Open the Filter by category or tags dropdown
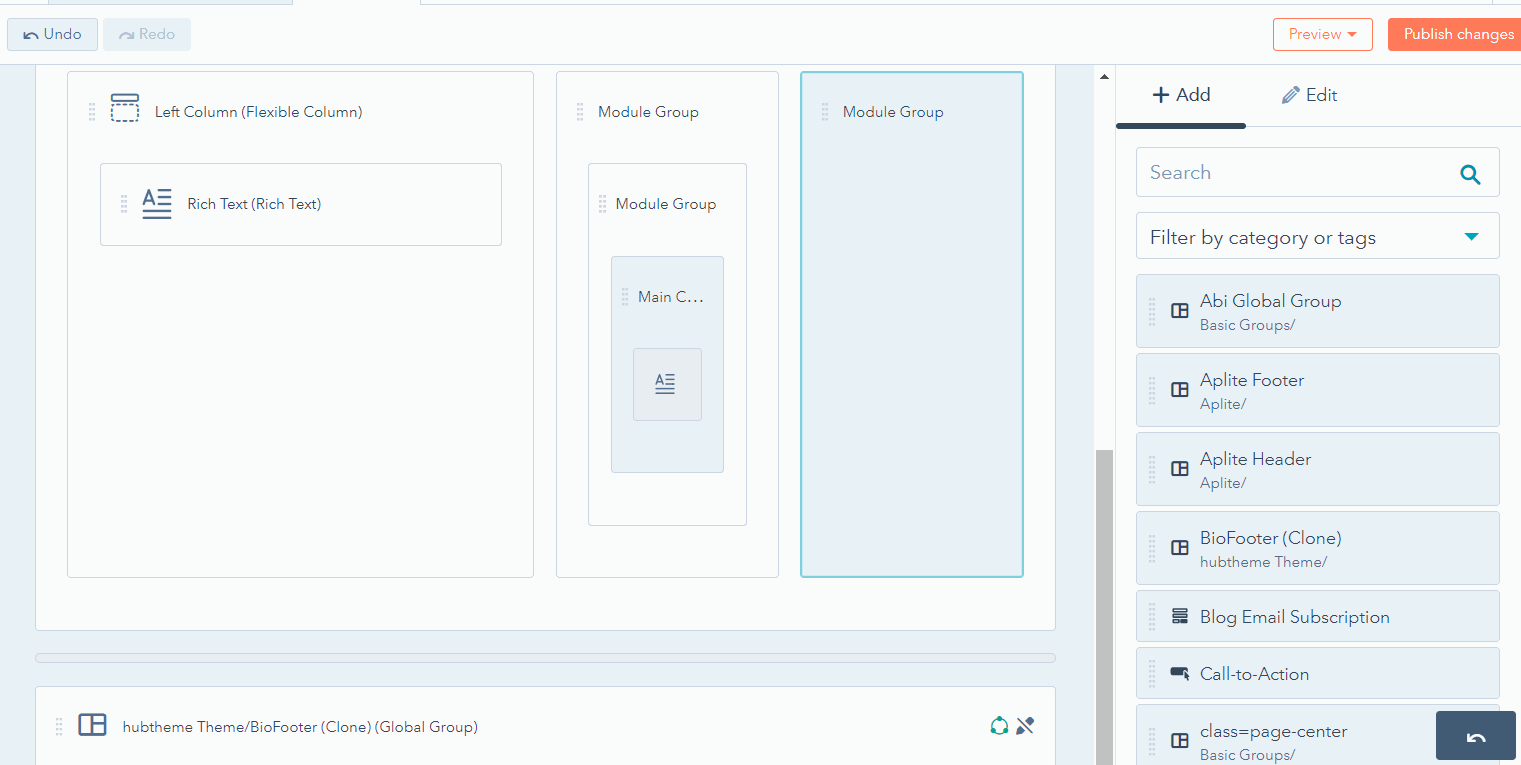 click(x=1317, y=237)
